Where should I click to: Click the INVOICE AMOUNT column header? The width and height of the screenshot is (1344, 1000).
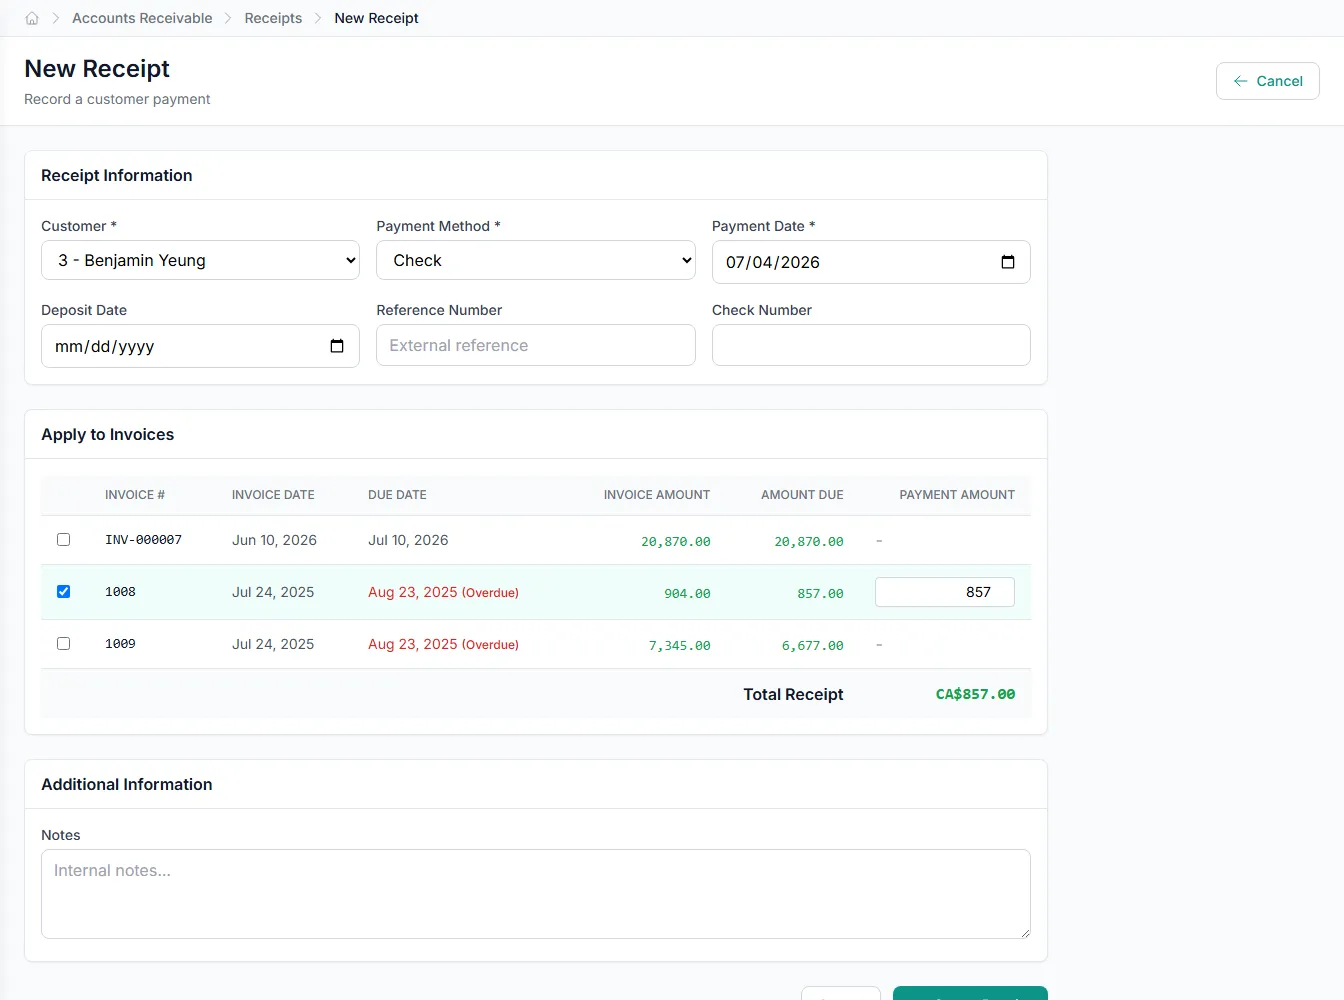657,495
